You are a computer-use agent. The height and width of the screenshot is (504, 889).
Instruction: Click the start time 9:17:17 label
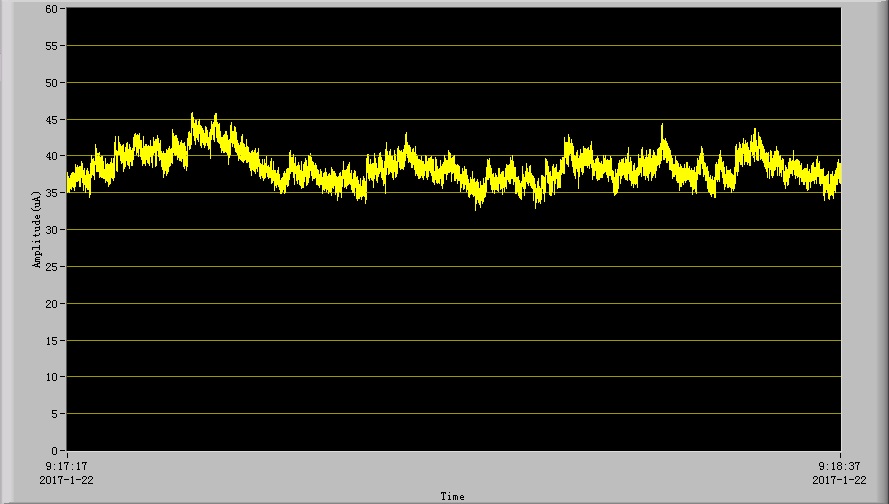pyautogui.click(x=66, y=466)
